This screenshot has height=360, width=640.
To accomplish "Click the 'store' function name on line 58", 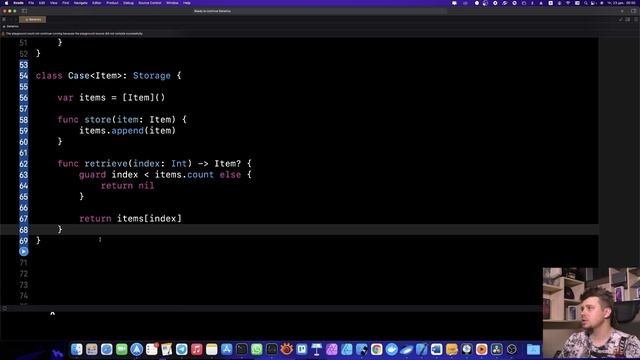I will tap(98, 120).
